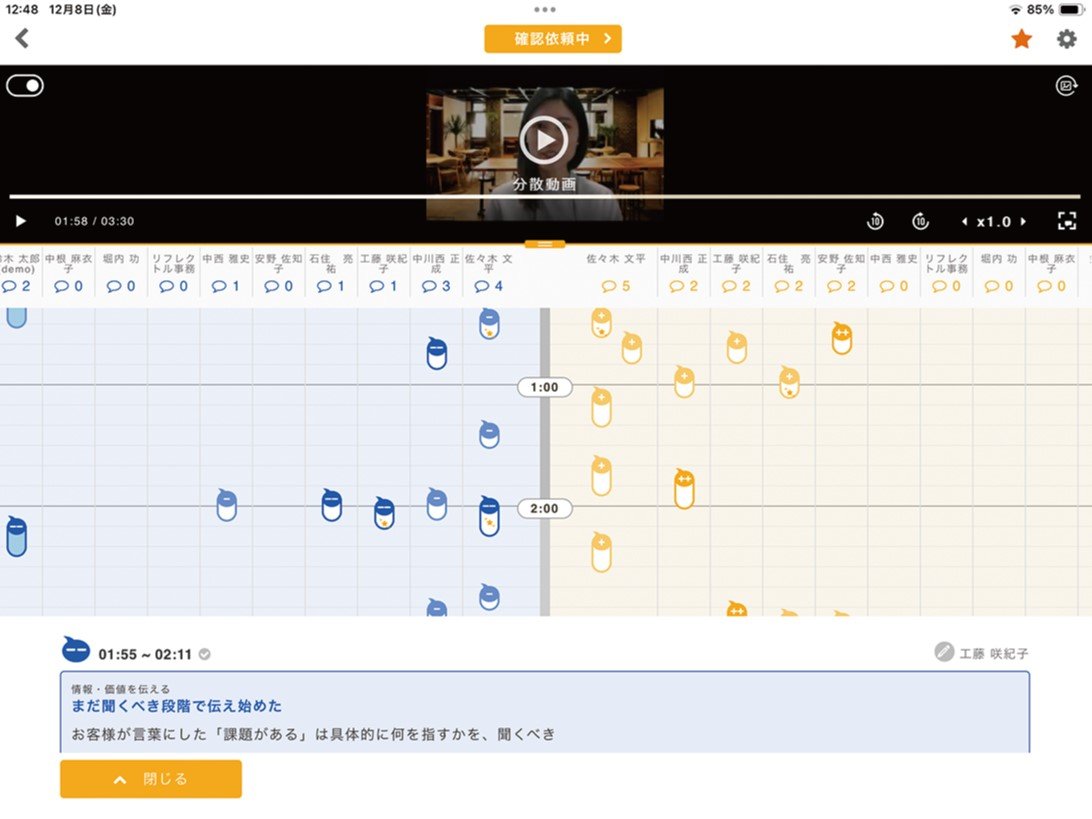The image size is (1092, 819).
Task: Decrease playback speed with left arrow
Action: 964,222
